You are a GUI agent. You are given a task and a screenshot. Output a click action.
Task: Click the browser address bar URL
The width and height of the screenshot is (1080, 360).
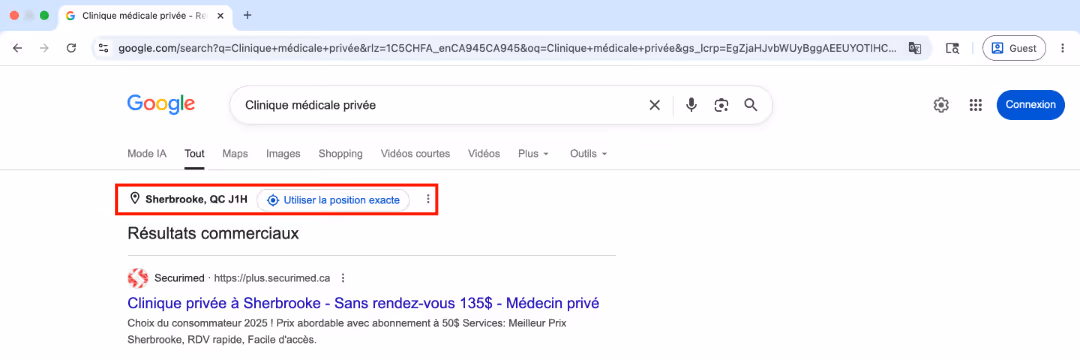pyautogui.click(x=507, y=48)
